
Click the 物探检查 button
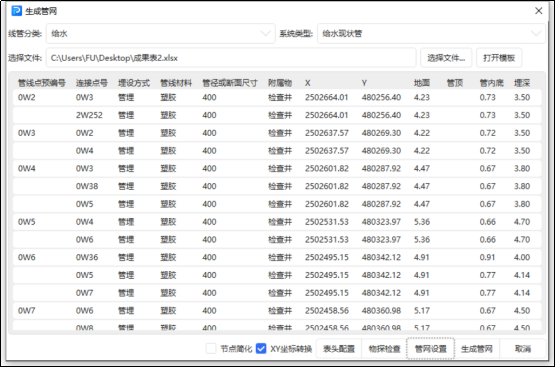click(x=384, y=349)
